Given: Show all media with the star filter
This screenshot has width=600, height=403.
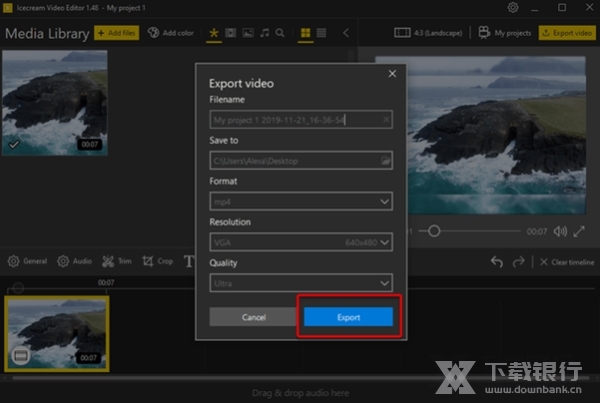Looking at the screenshot, I should click(212, 33).
